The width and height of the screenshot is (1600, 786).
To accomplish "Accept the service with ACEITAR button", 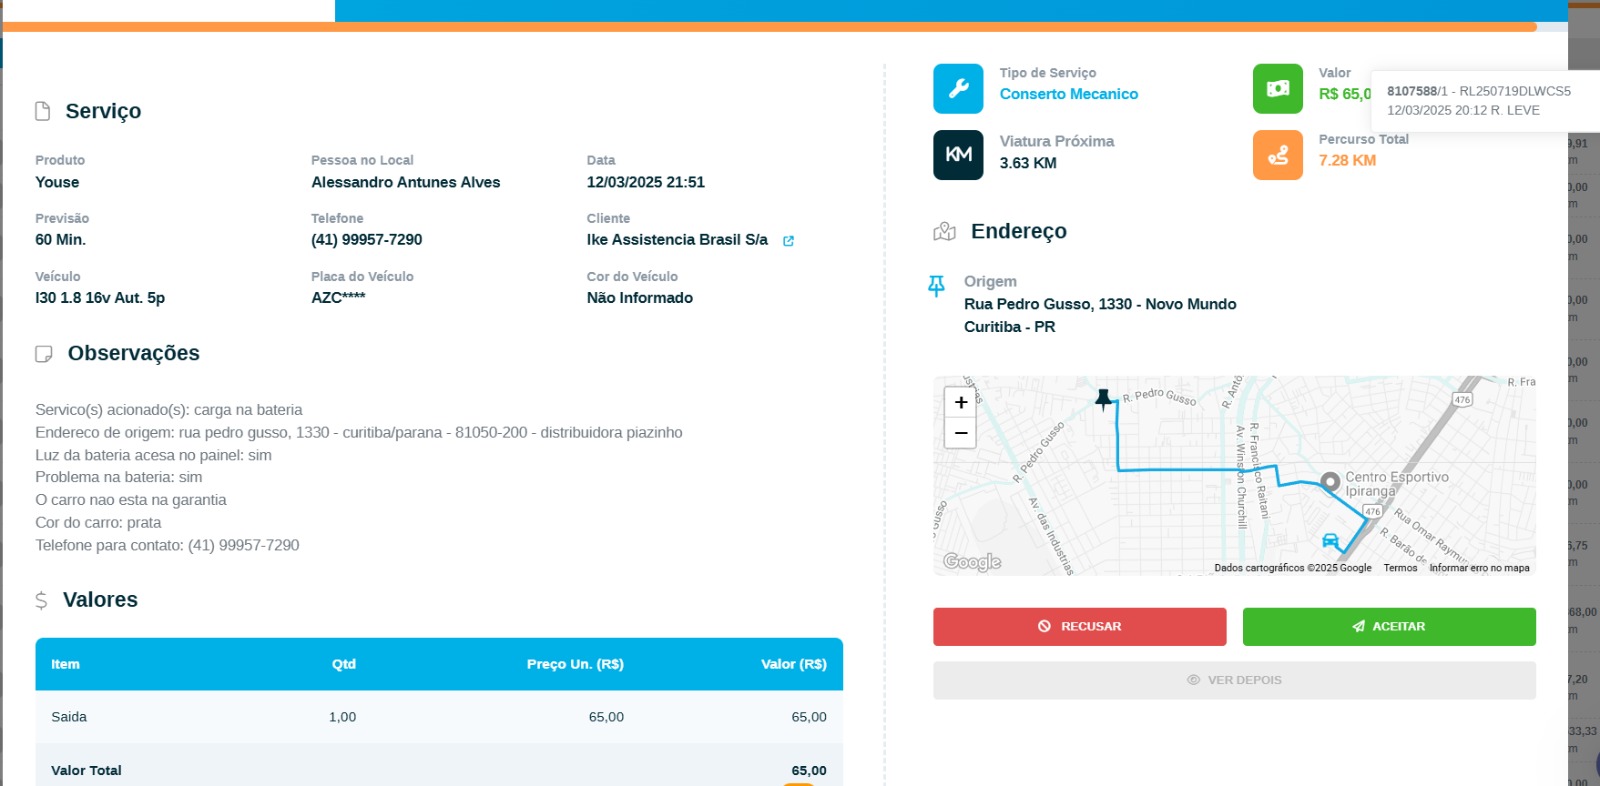I will (x=1388, y=627).
